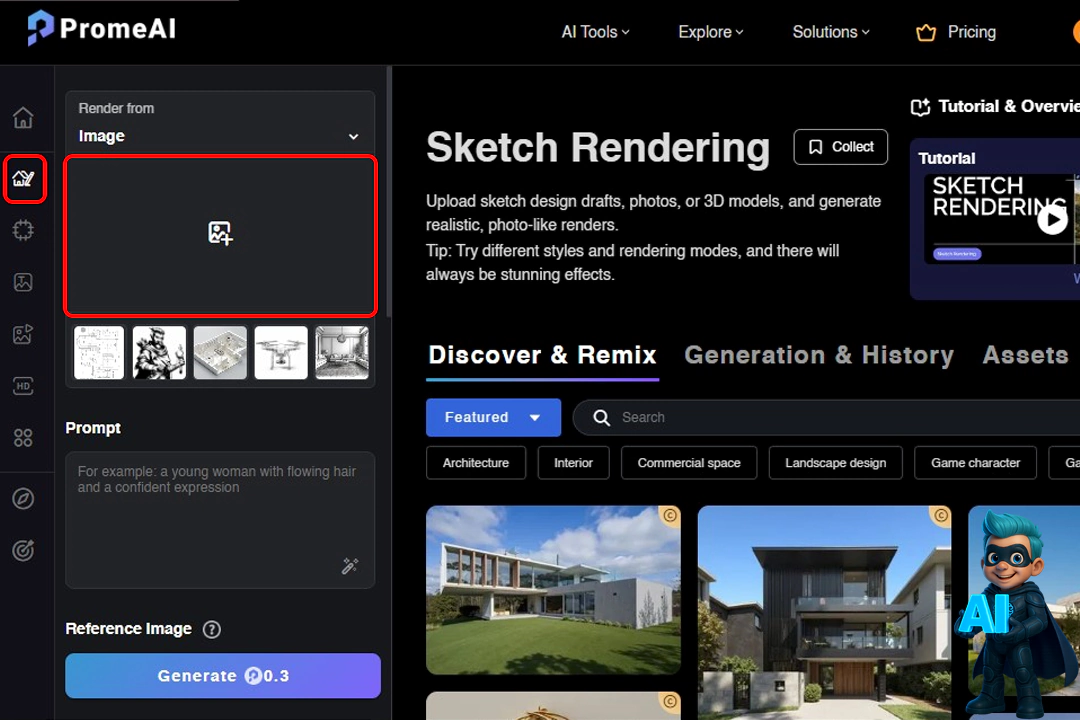Click the add image upload icon
This screenshot has width=1080, height=720.
click(220, 234)
